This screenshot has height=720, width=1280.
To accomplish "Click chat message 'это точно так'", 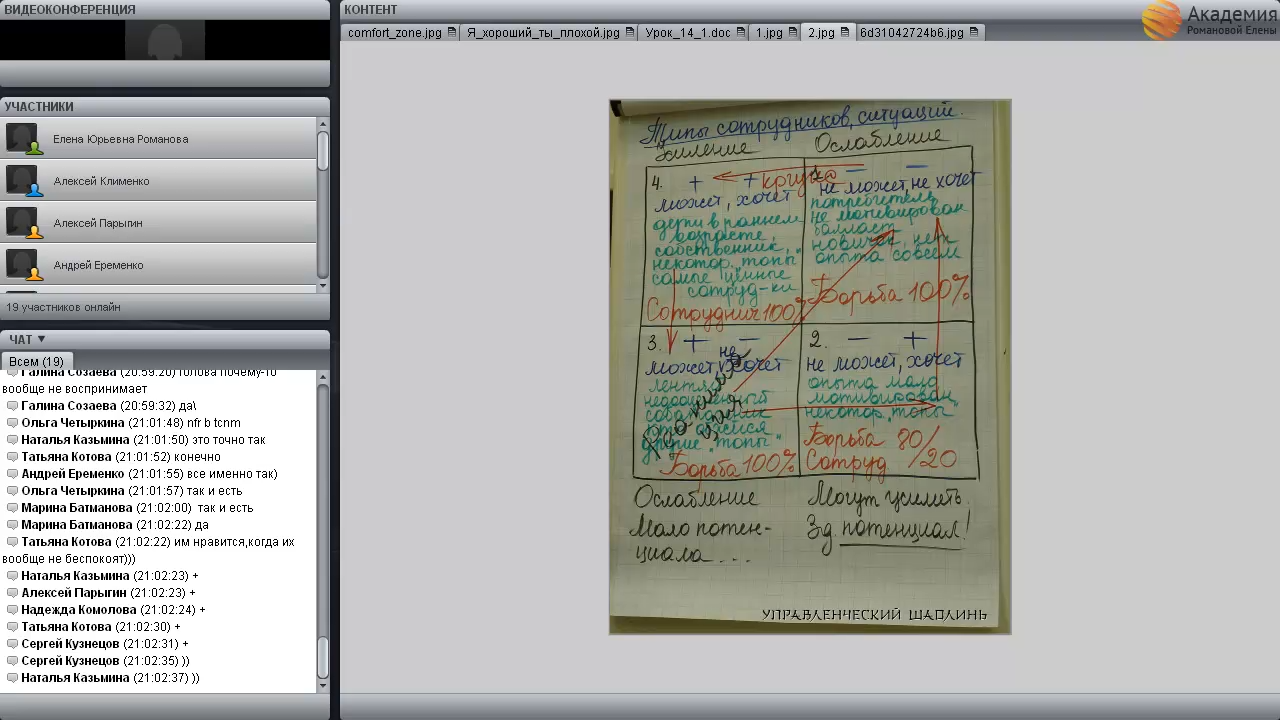I will click(x=227, y=440).
